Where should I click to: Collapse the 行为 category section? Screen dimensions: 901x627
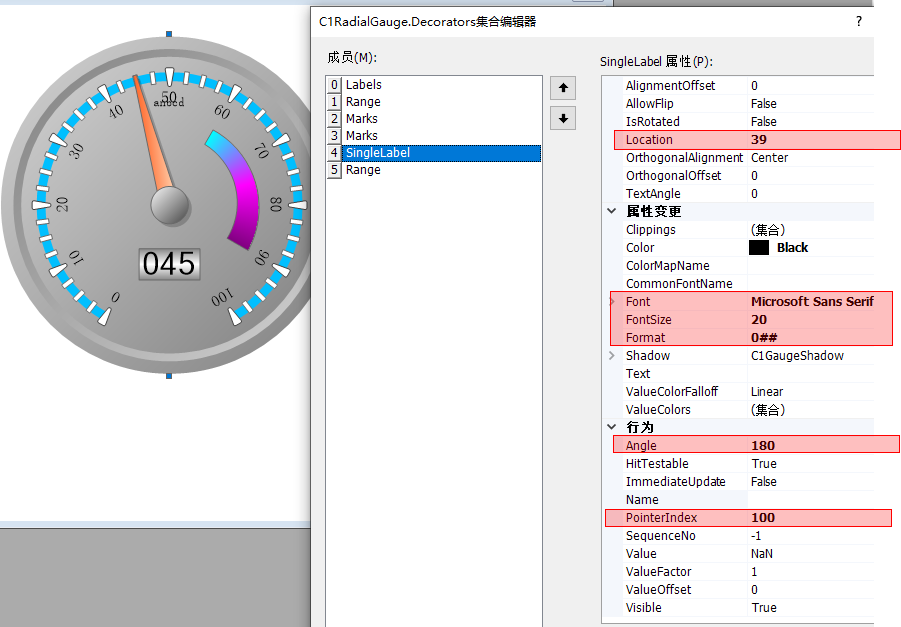[x=612, y=427]
